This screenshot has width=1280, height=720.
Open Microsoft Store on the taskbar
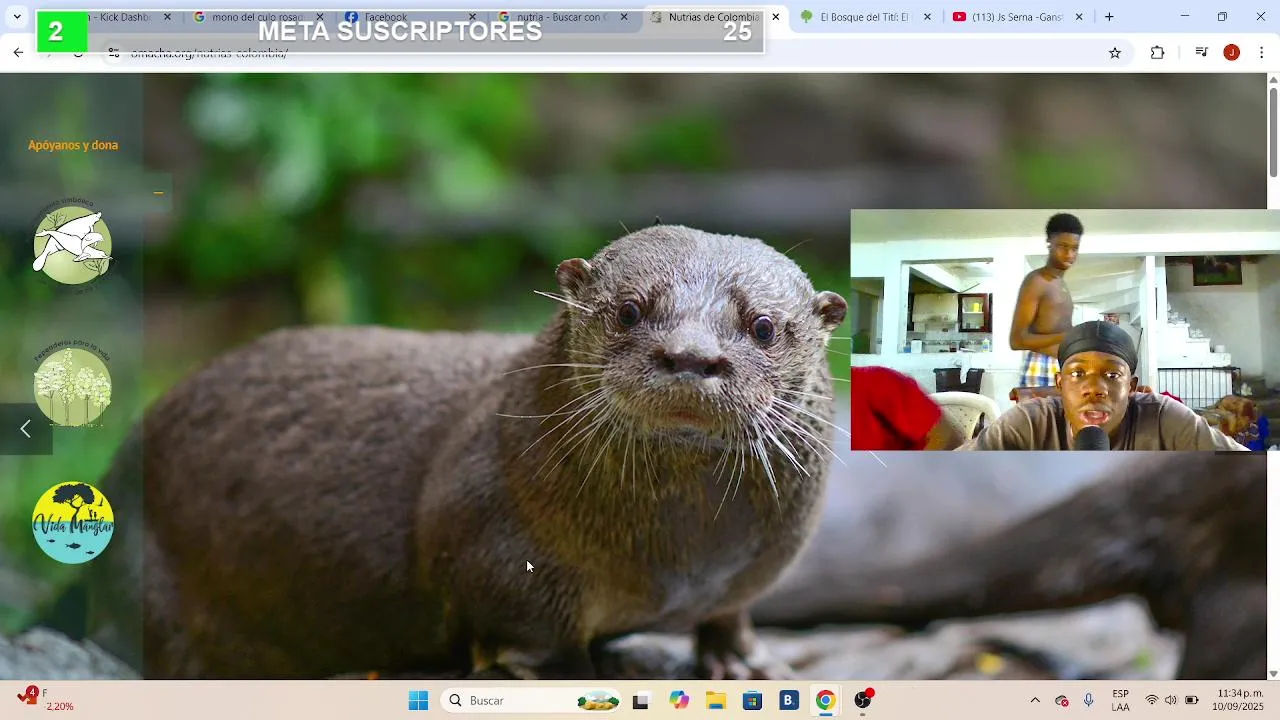click(752, 701)
